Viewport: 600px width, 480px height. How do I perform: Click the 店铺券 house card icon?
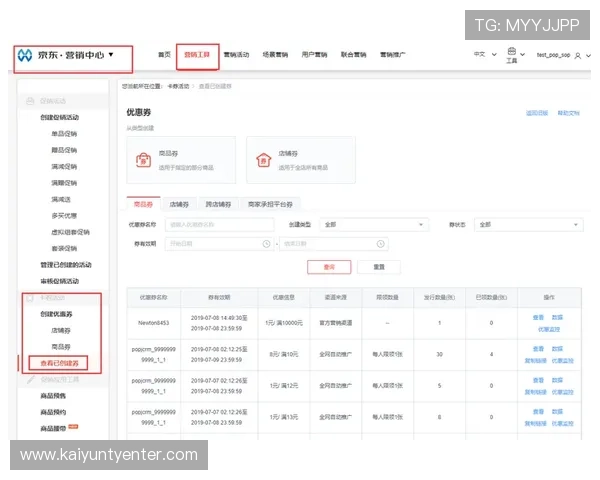tap(264, 160)
